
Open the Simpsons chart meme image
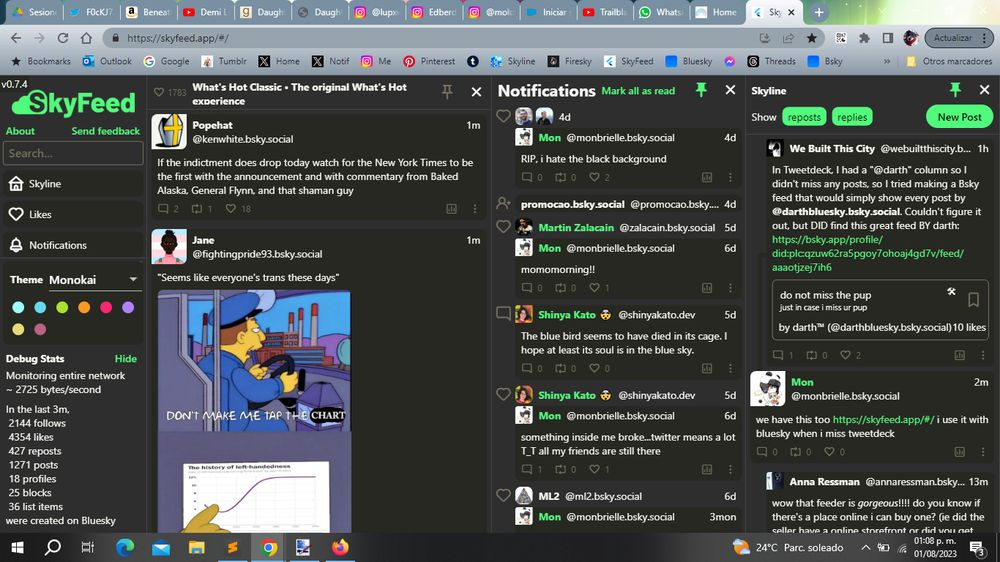pyautogui.click(x=254, y=411)
